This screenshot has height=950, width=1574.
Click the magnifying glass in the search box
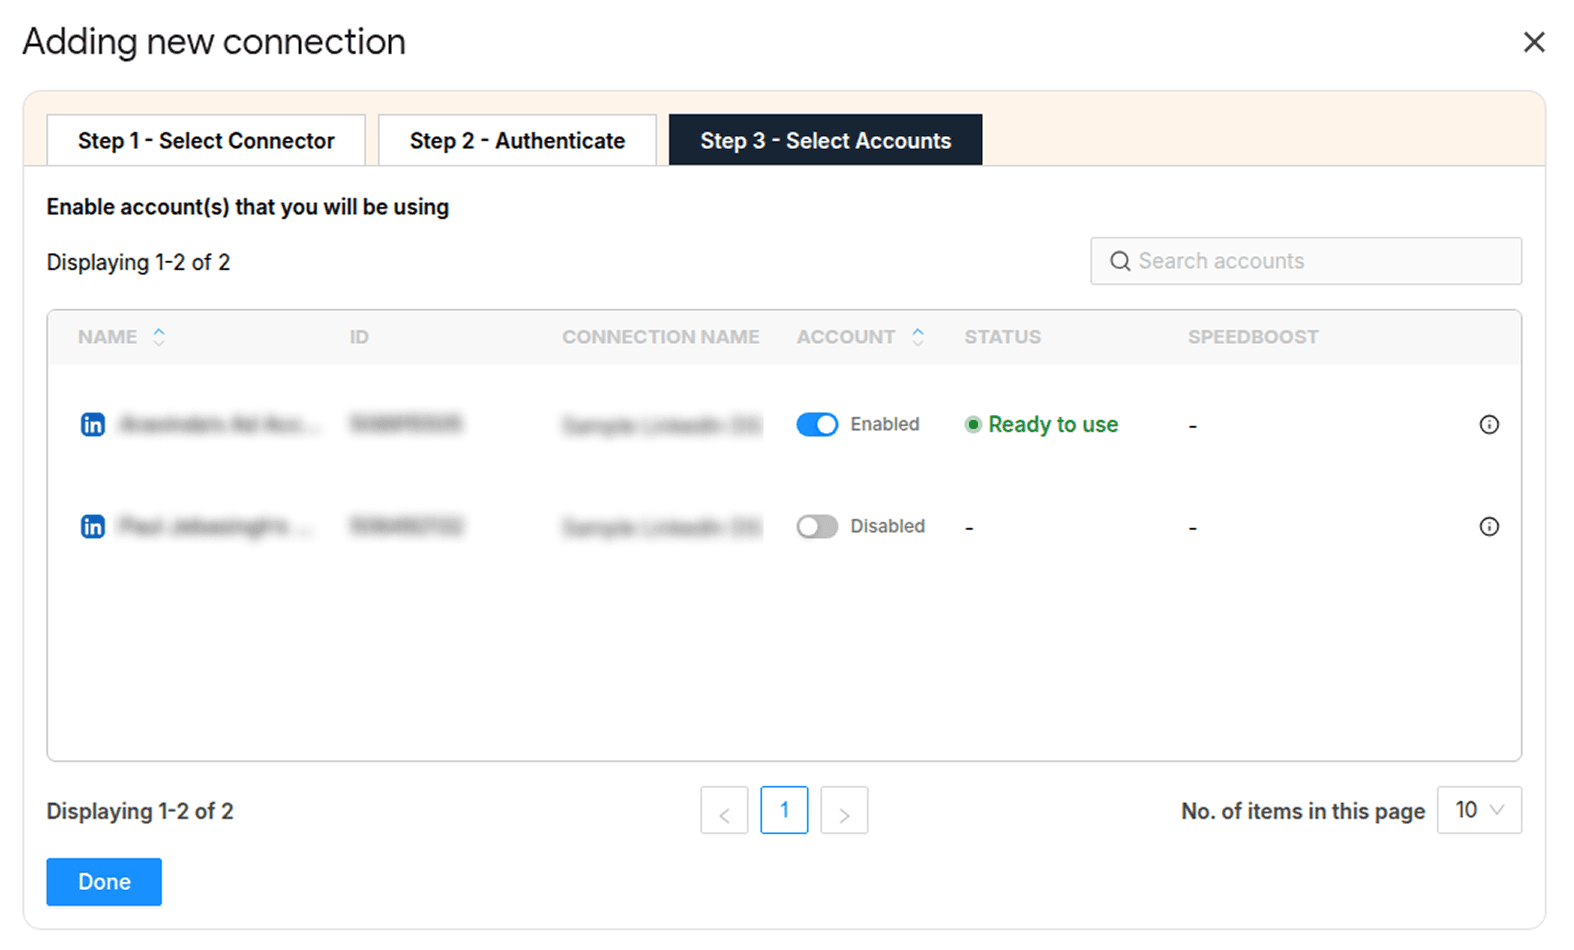pyautogui.click(x=1120, y=260)
